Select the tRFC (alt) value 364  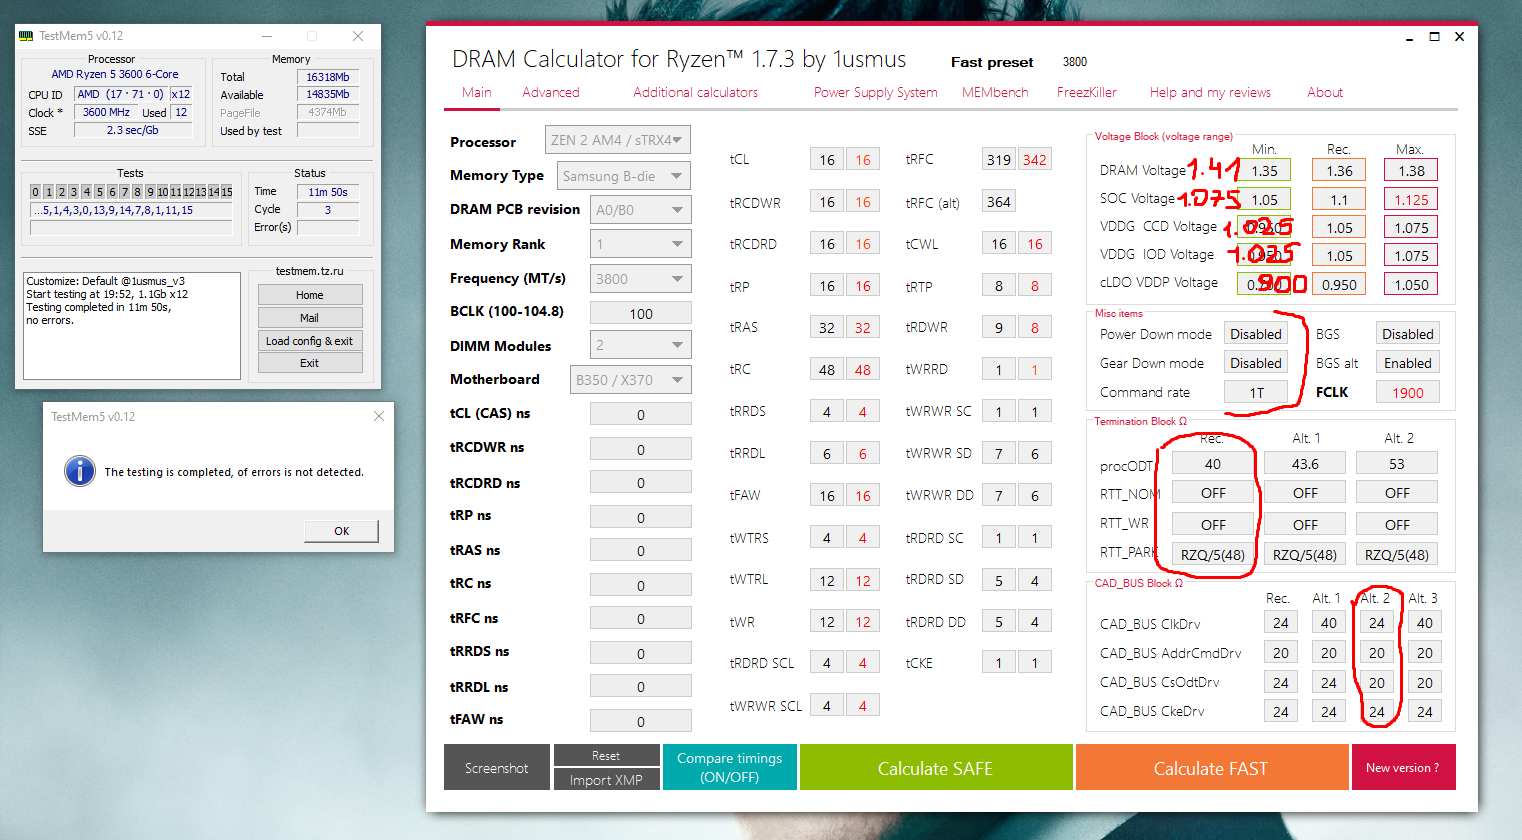coord(999,202)
